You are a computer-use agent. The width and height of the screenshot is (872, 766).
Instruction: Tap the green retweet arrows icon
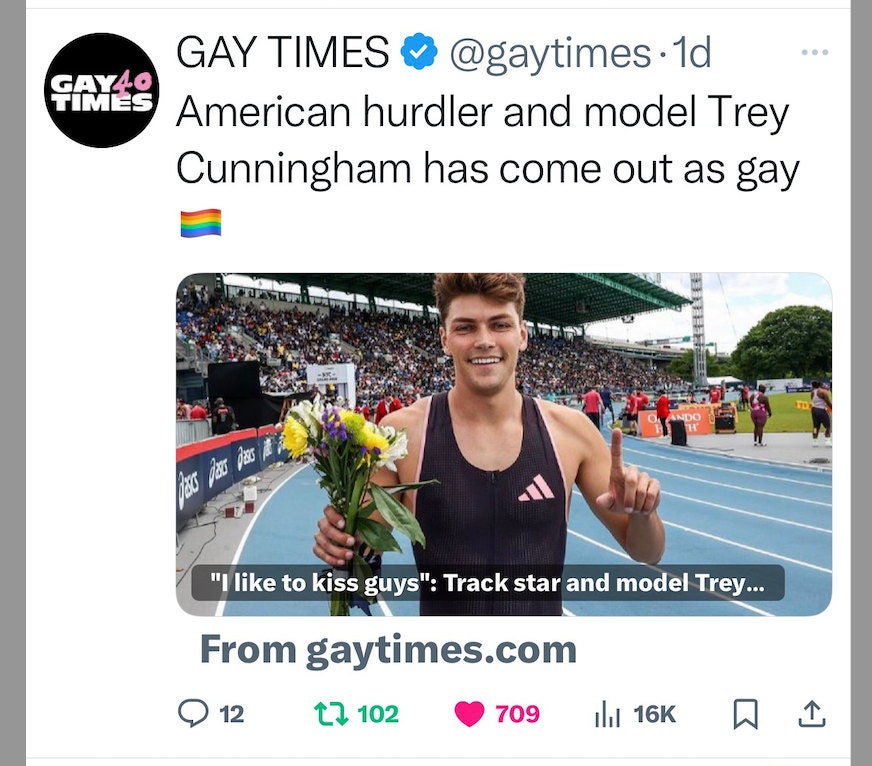(x=331, y=714)
